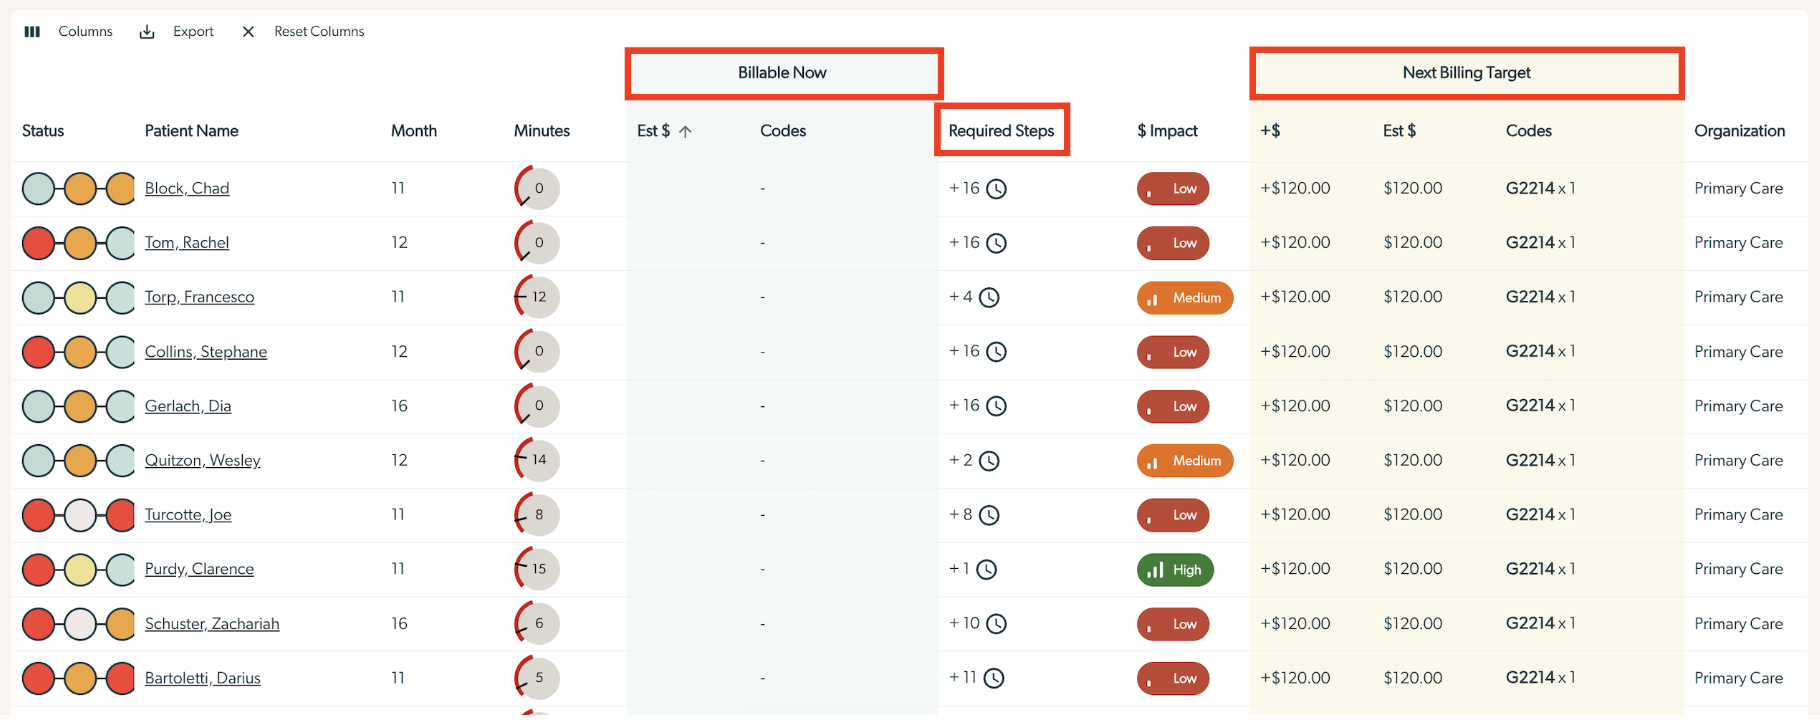Click the clock icon in Turcotte, Joe's row
Image resolution: width=1820 pixels, height=720 pixels.
coord(989,515)
